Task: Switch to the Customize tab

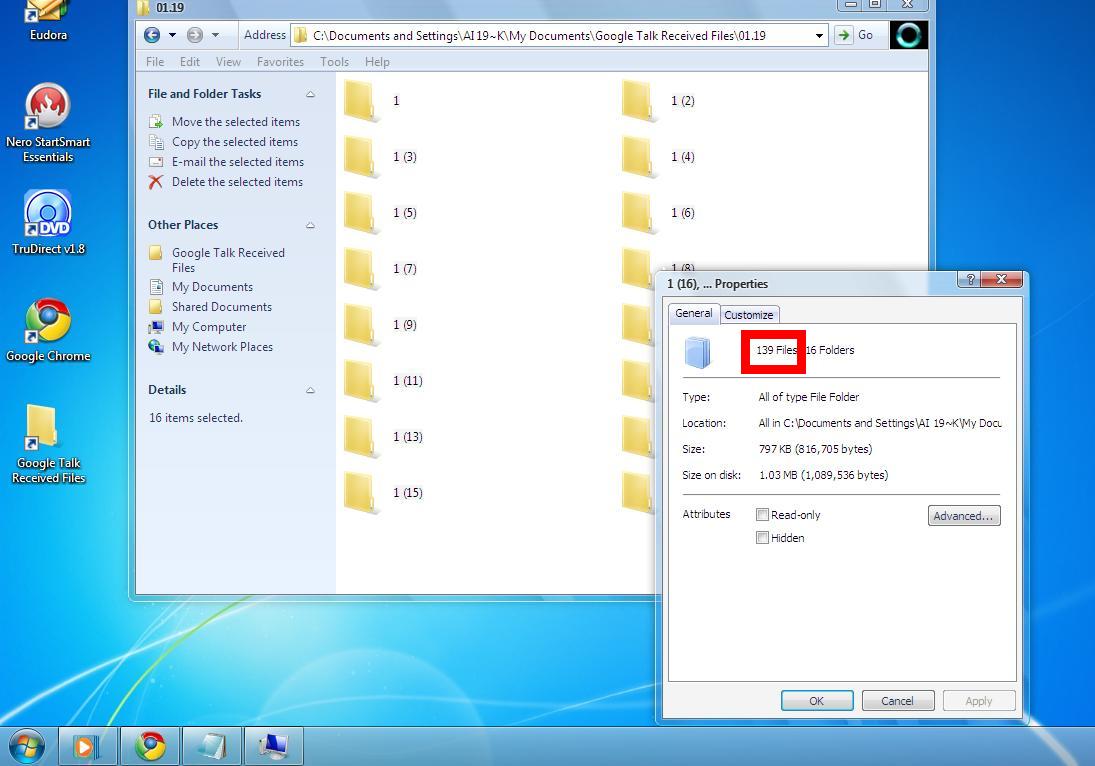Action: pos(749,315)
